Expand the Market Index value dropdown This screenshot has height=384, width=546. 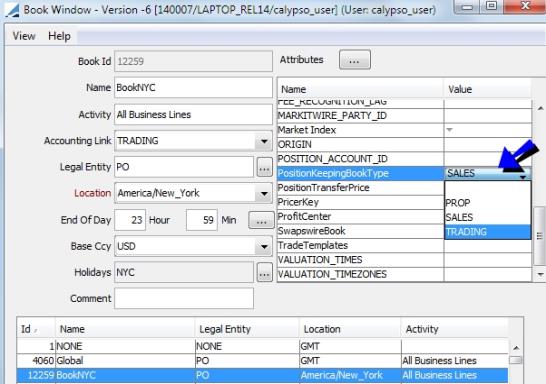point(450,130)
